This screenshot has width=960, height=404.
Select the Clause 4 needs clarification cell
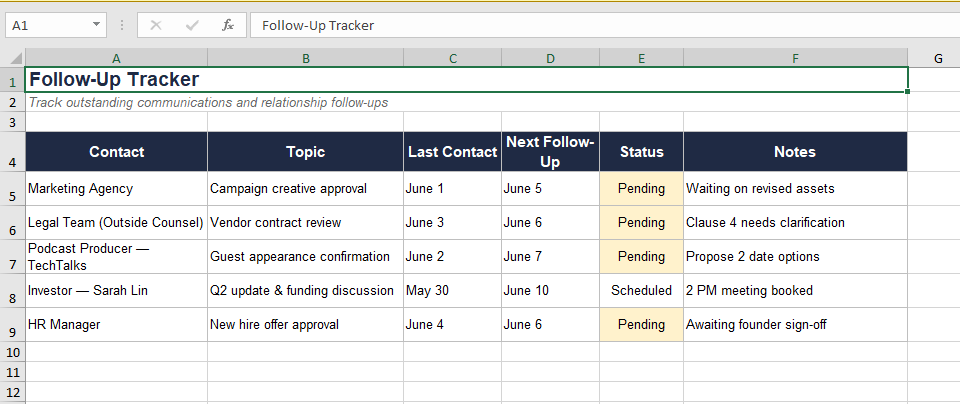point(795,223)
